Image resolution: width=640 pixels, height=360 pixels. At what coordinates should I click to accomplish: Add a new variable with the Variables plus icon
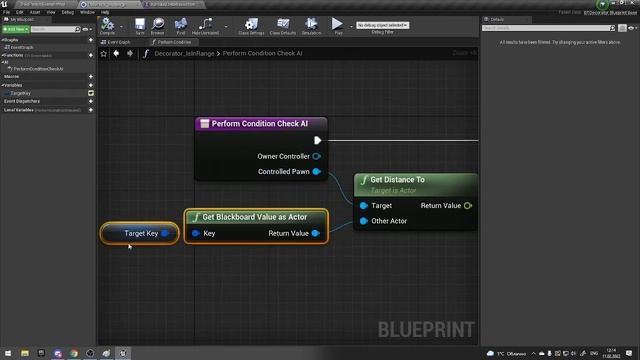click(91, 85)
